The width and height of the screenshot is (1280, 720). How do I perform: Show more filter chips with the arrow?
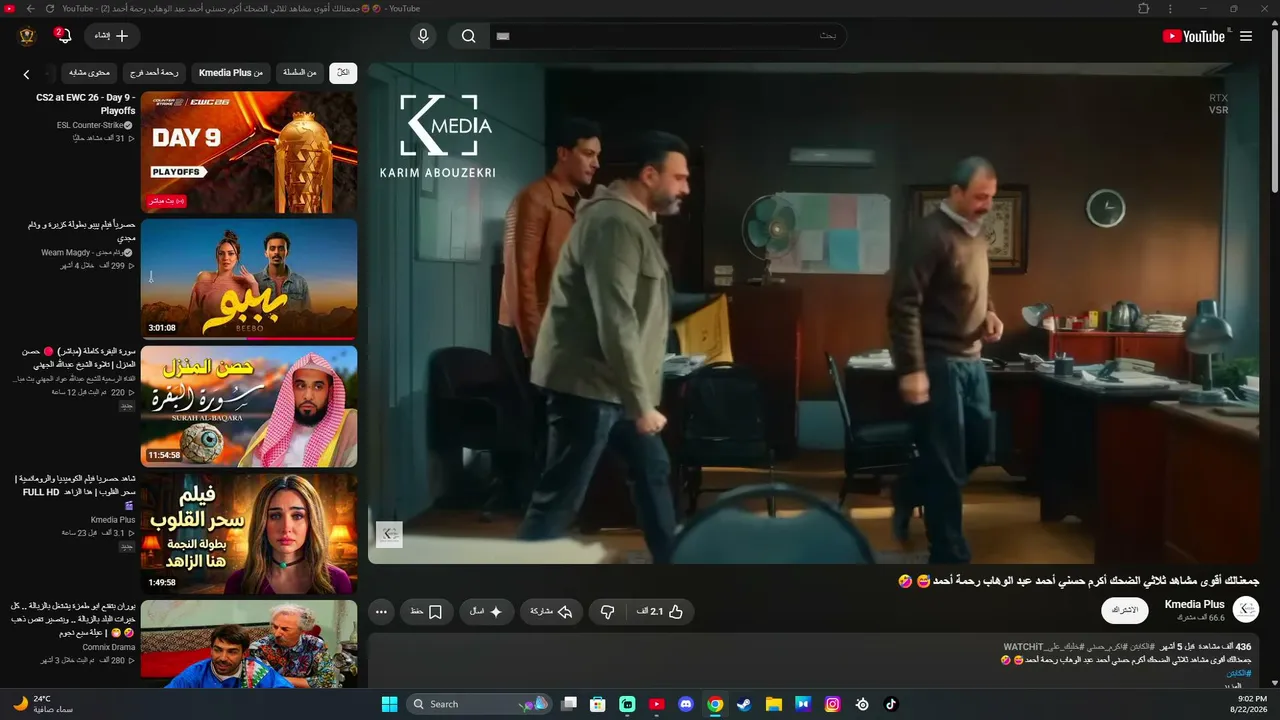(27, 74)
